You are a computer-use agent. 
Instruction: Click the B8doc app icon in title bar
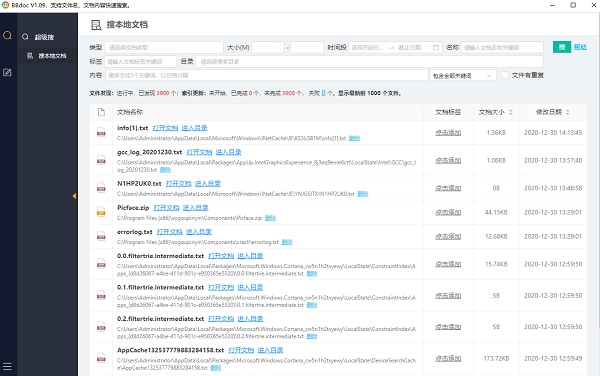[x=5, y=5]
